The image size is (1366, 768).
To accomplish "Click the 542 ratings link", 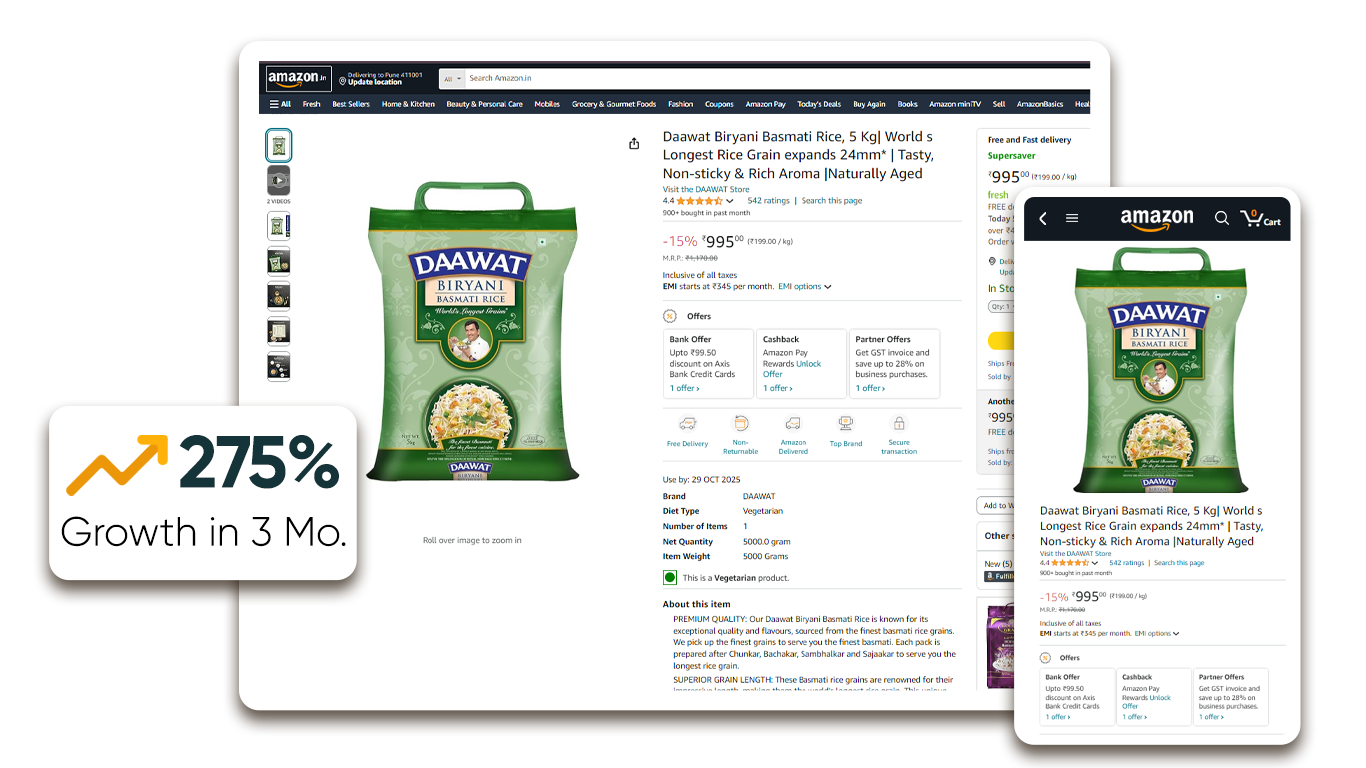I will pos(768,201).
